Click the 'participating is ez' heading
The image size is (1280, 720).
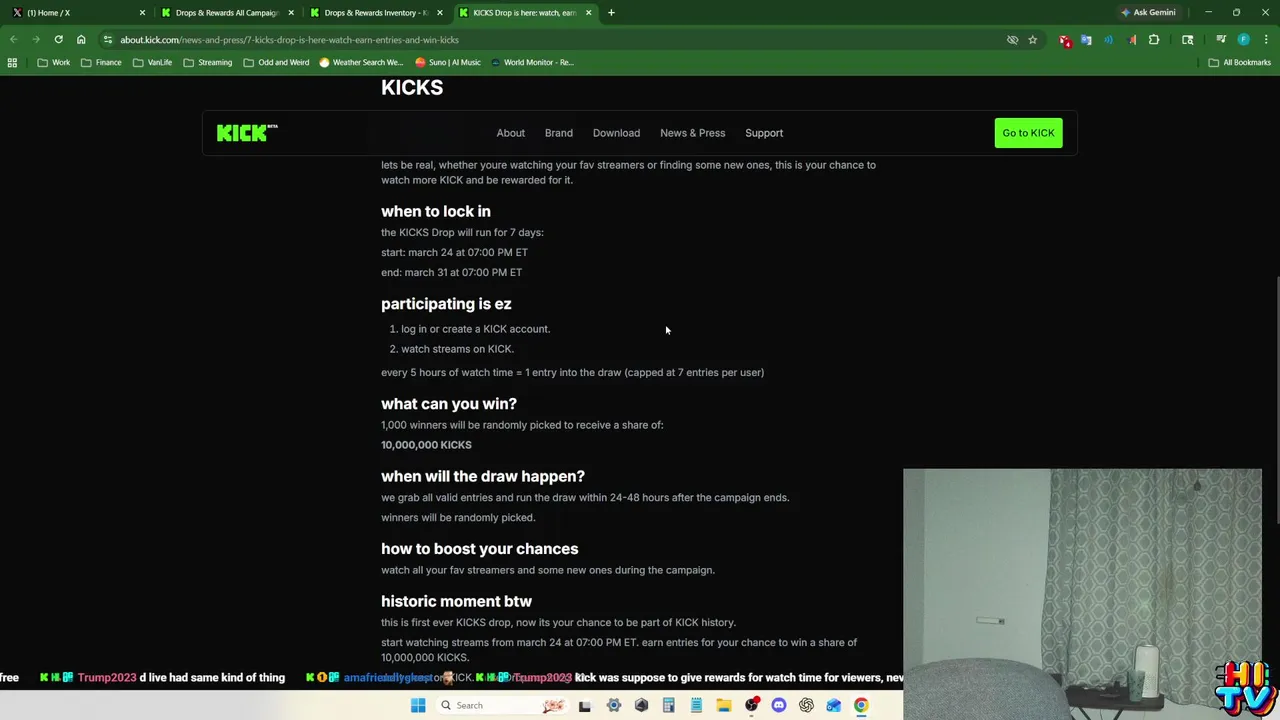click(446, 304)
